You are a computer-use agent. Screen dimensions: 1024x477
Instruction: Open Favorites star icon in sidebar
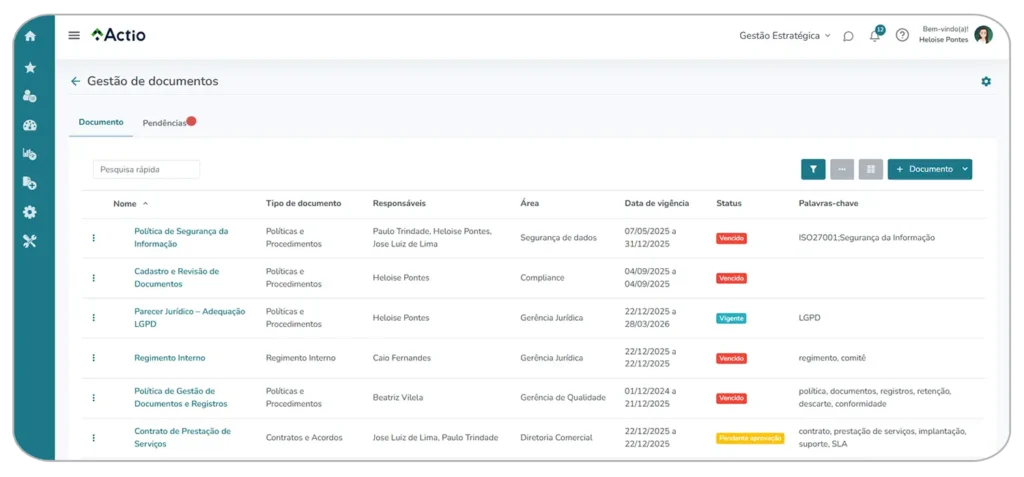[30, 67]
